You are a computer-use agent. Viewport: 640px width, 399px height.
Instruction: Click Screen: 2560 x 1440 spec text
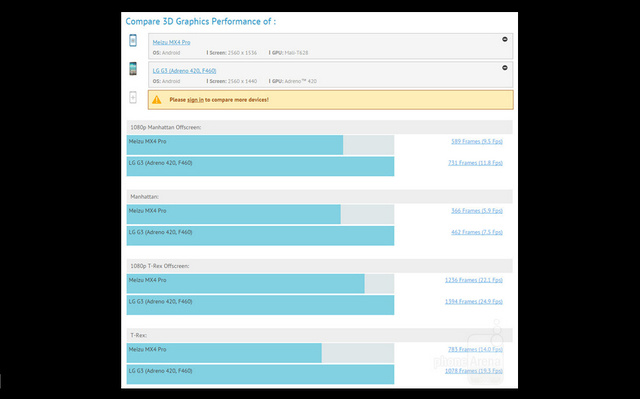click(232, 81)
